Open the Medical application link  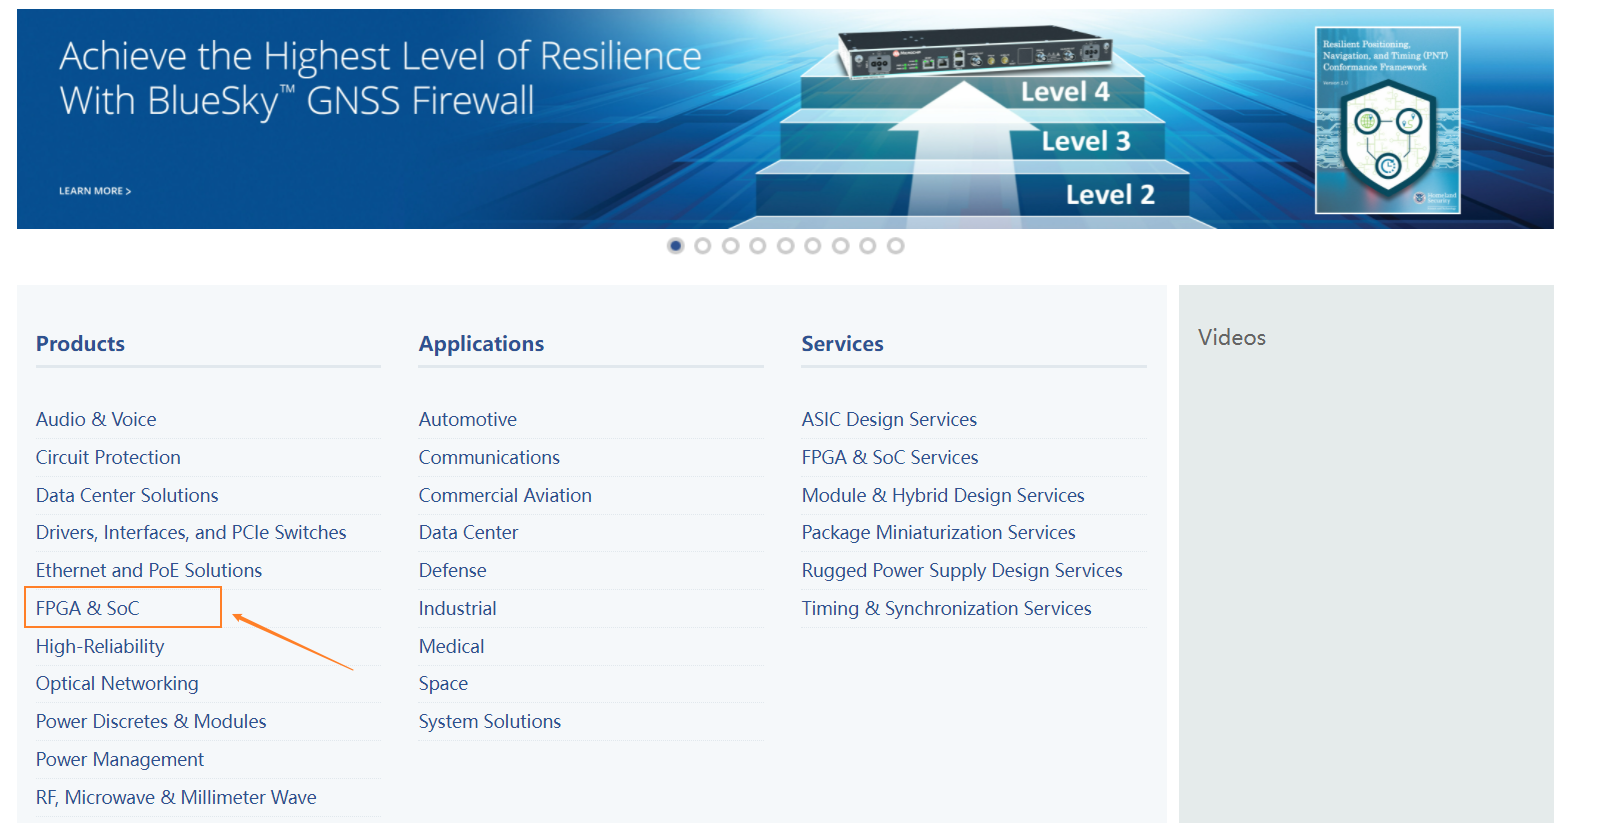click(452, 647)
